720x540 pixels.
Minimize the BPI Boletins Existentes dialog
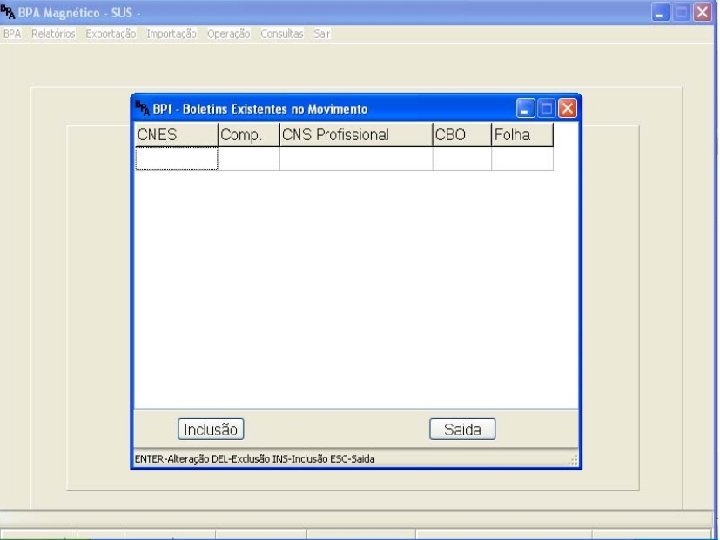(x=525, y=109)
